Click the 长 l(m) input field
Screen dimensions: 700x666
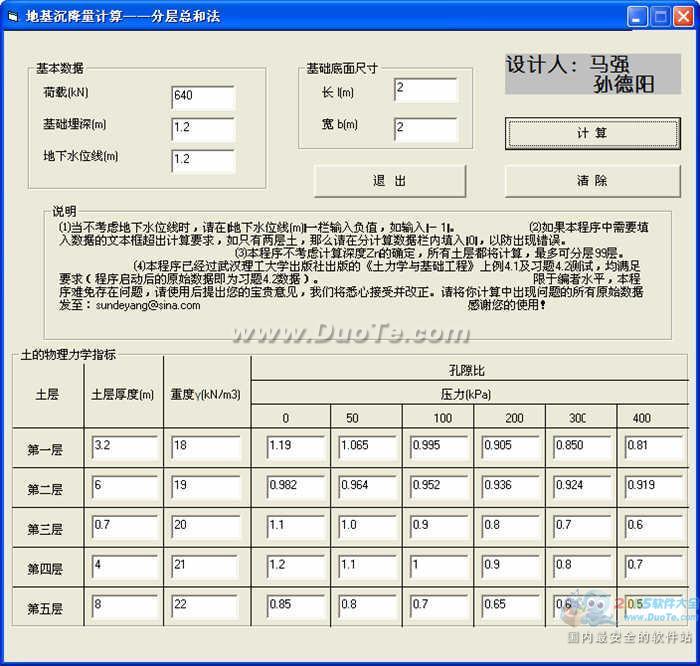tap(426, 90)
